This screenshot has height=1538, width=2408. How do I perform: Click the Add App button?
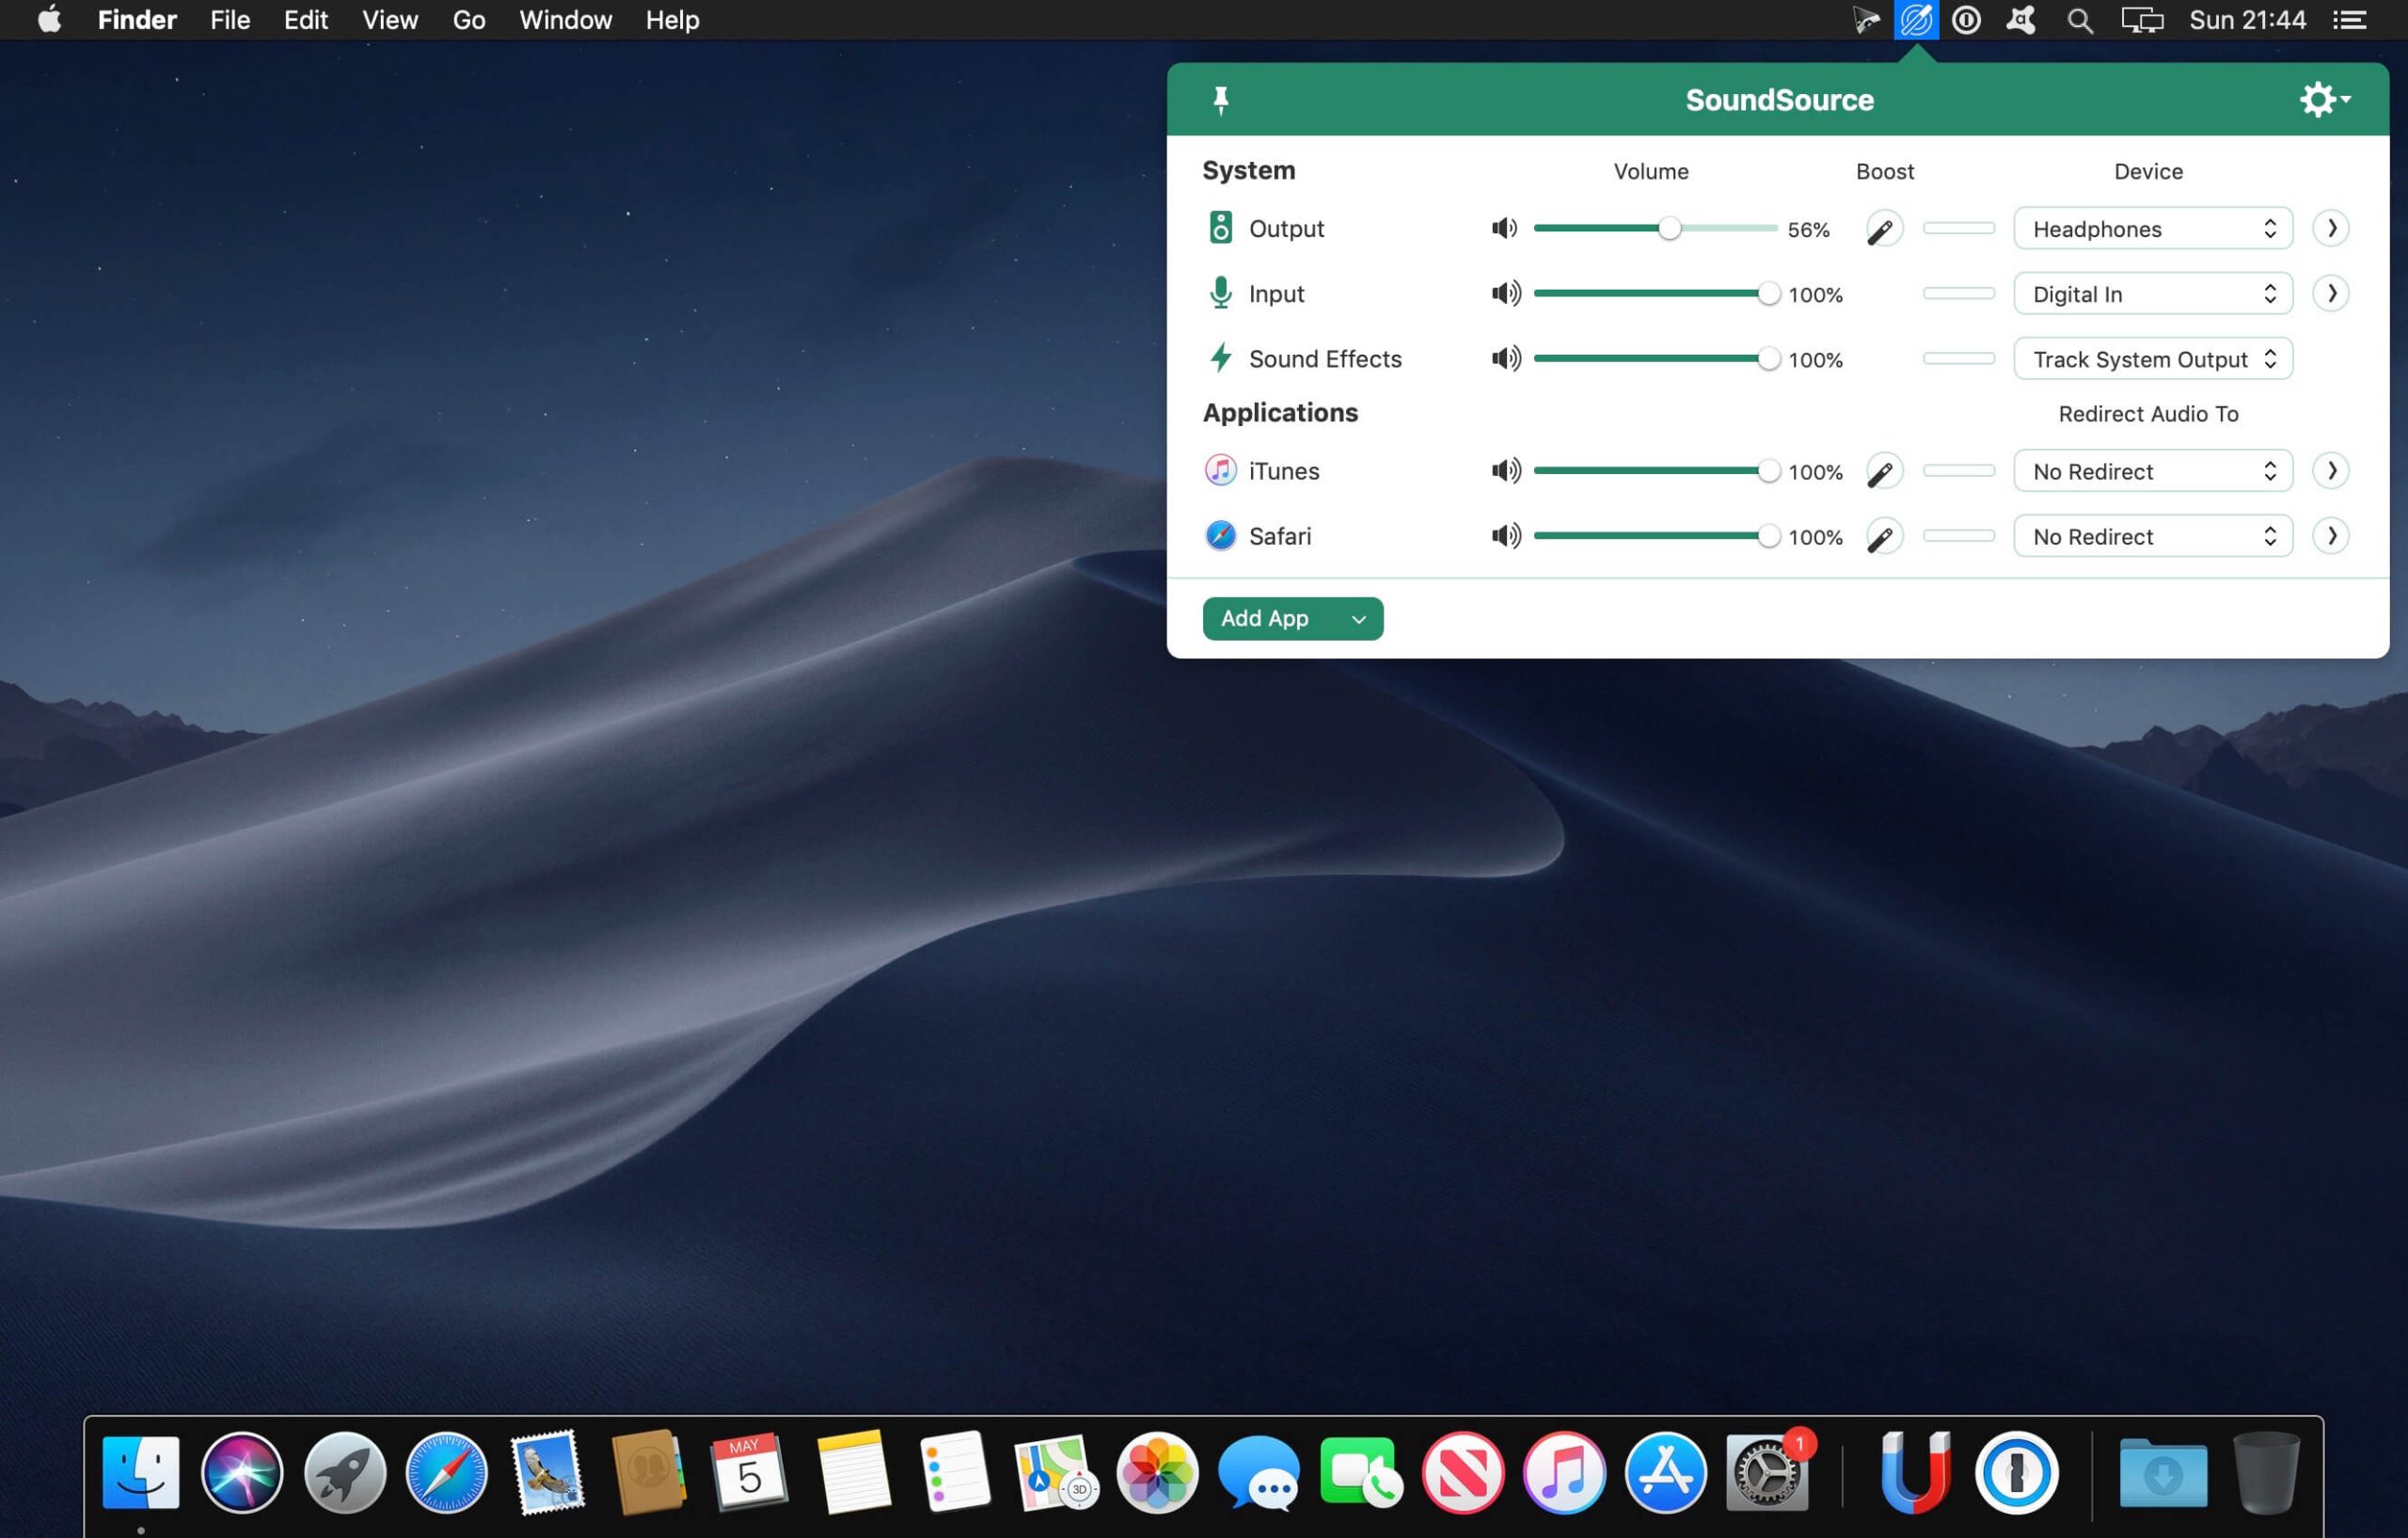coord(1265,618)
